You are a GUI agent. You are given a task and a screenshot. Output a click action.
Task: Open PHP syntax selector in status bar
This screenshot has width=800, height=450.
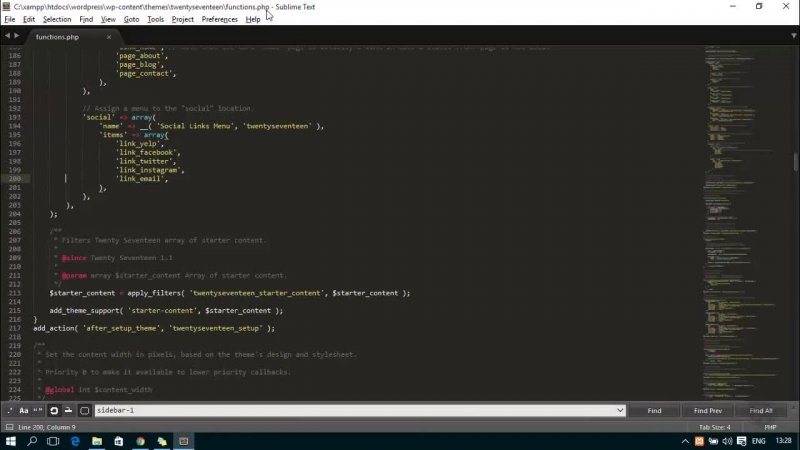click(770, 427)
